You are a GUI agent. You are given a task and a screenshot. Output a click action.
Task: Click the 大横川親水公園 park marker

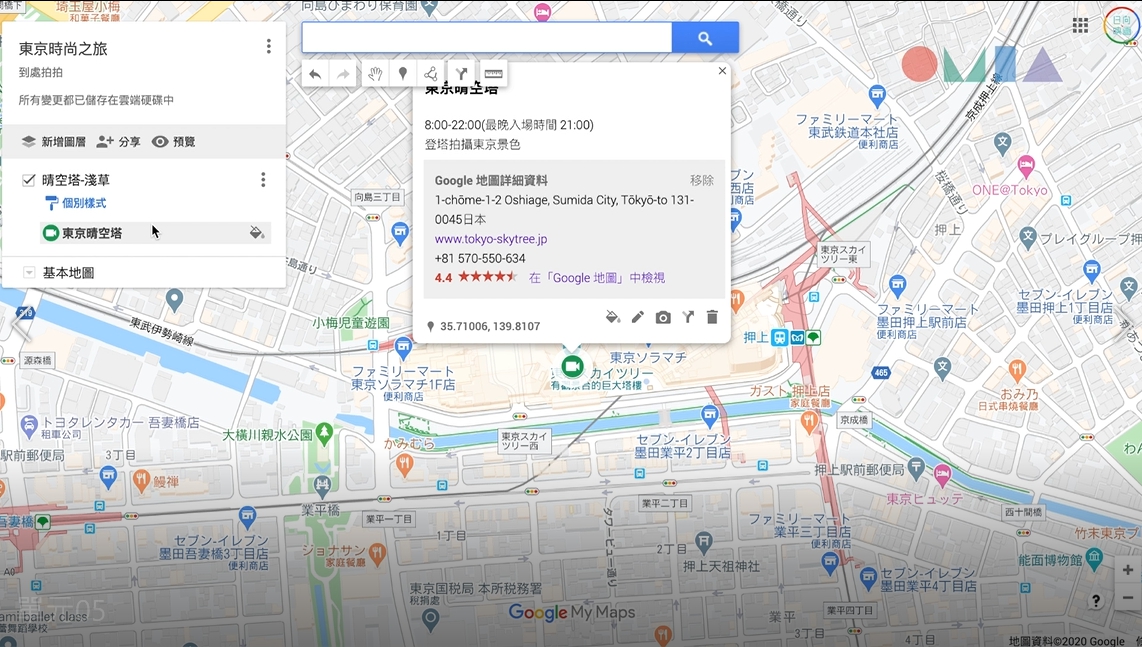325,433
